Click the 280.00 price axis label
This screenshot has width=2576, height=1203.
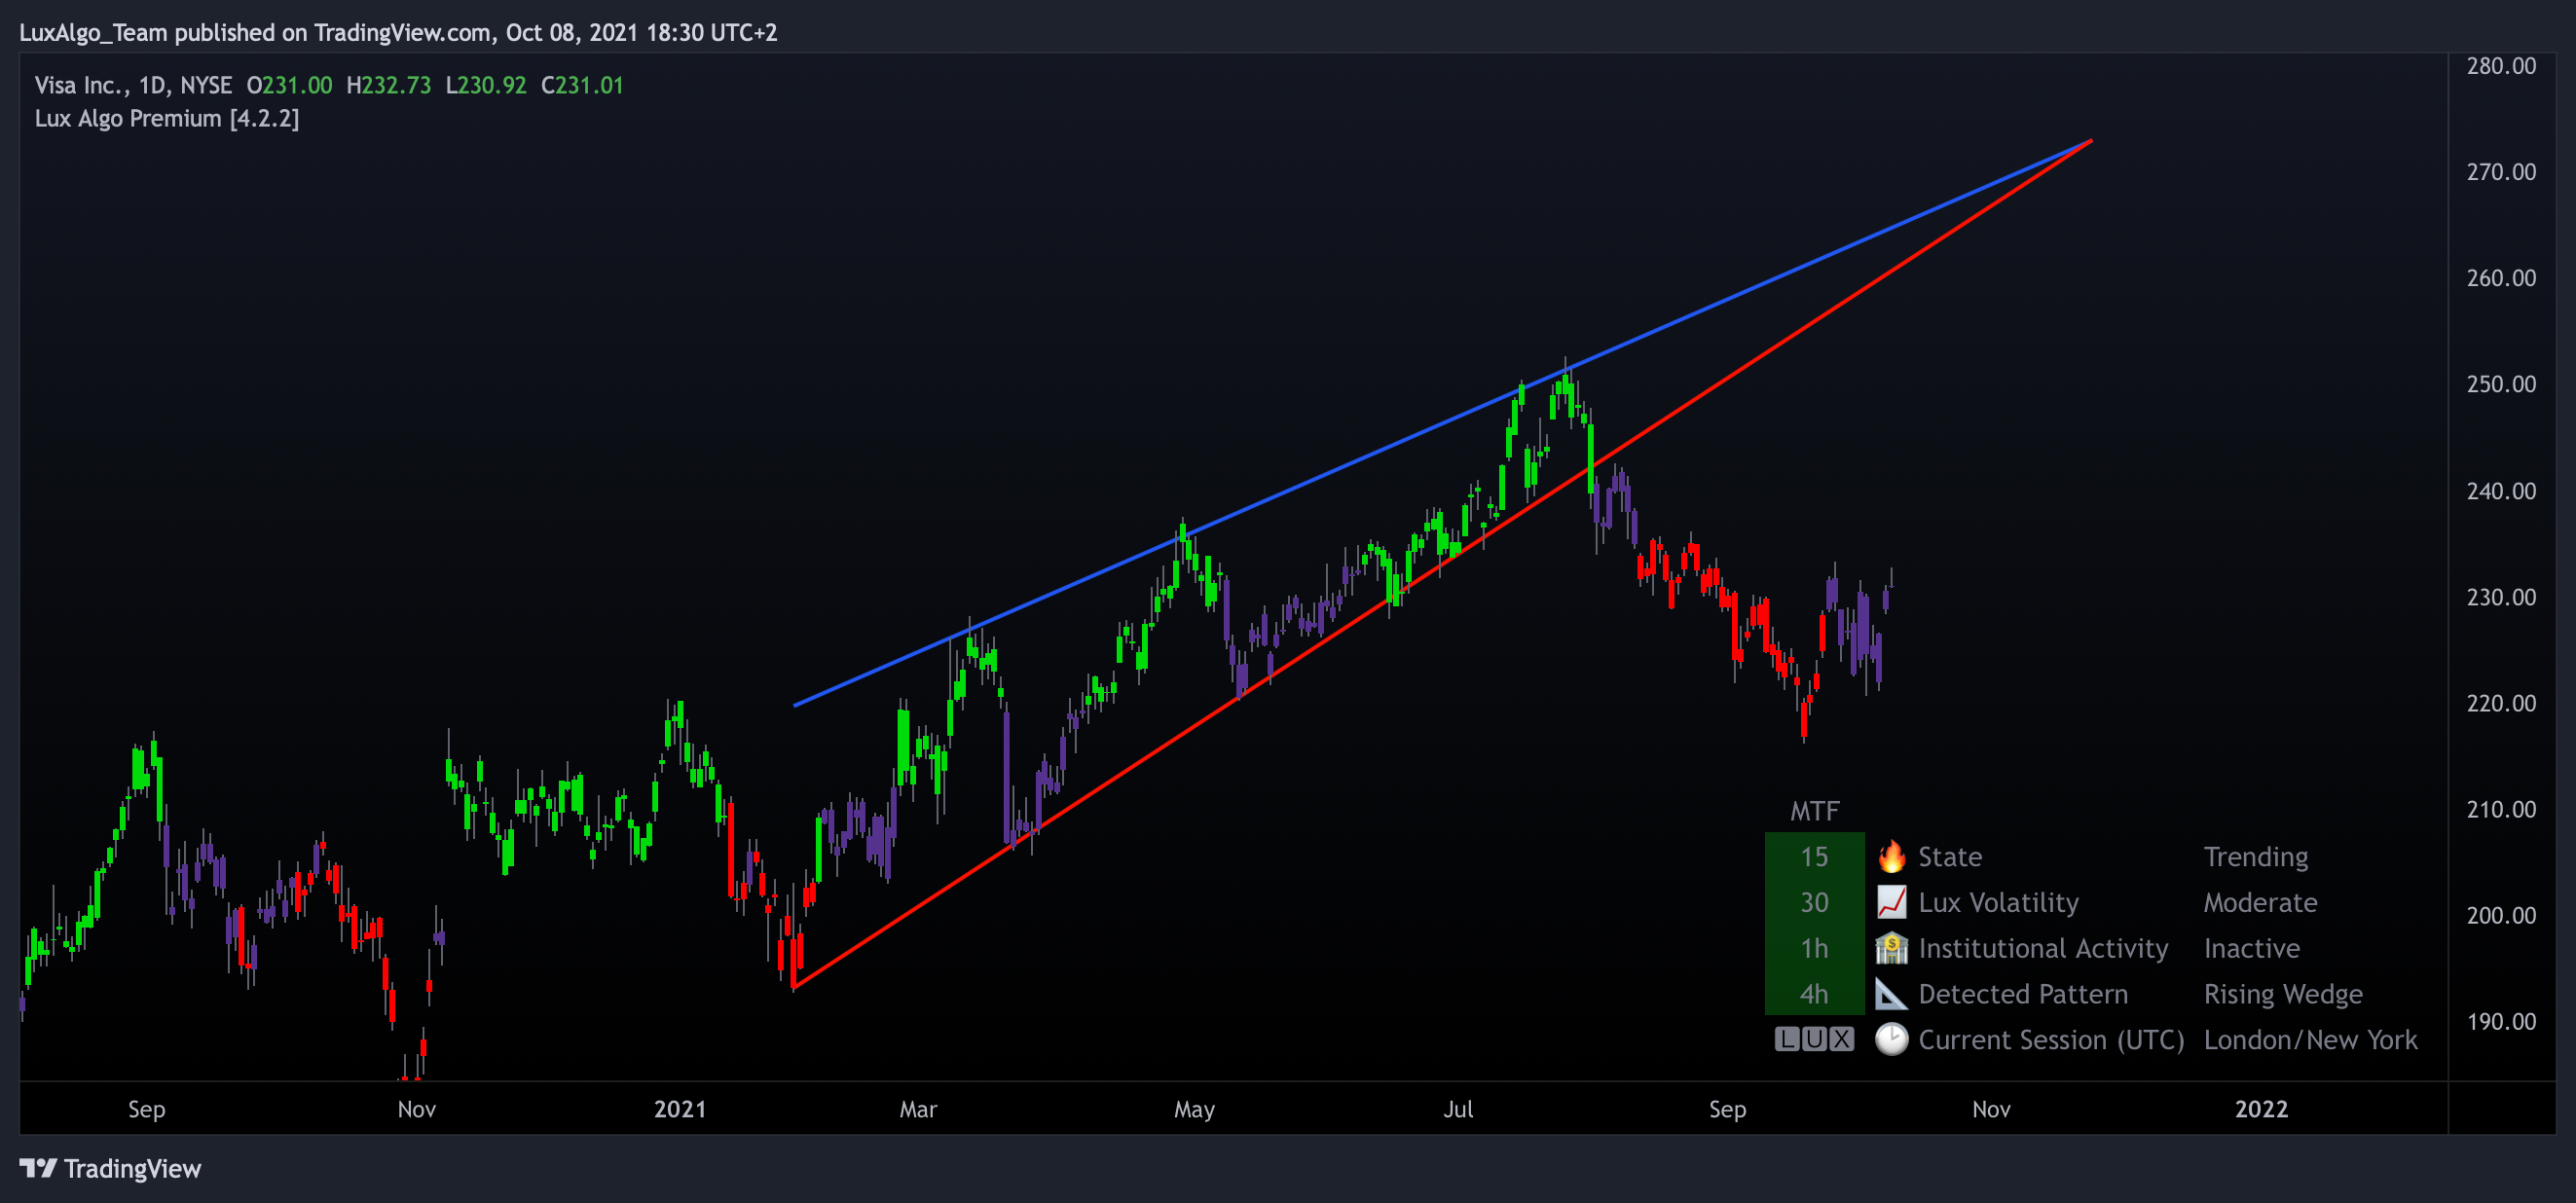click(2500, 66)
